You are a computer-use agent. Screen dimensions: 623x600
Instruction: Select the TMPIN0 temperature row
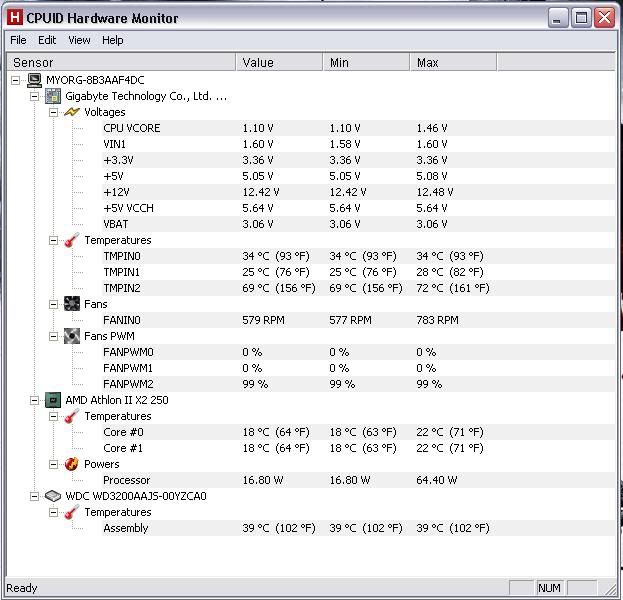(358, 256)
